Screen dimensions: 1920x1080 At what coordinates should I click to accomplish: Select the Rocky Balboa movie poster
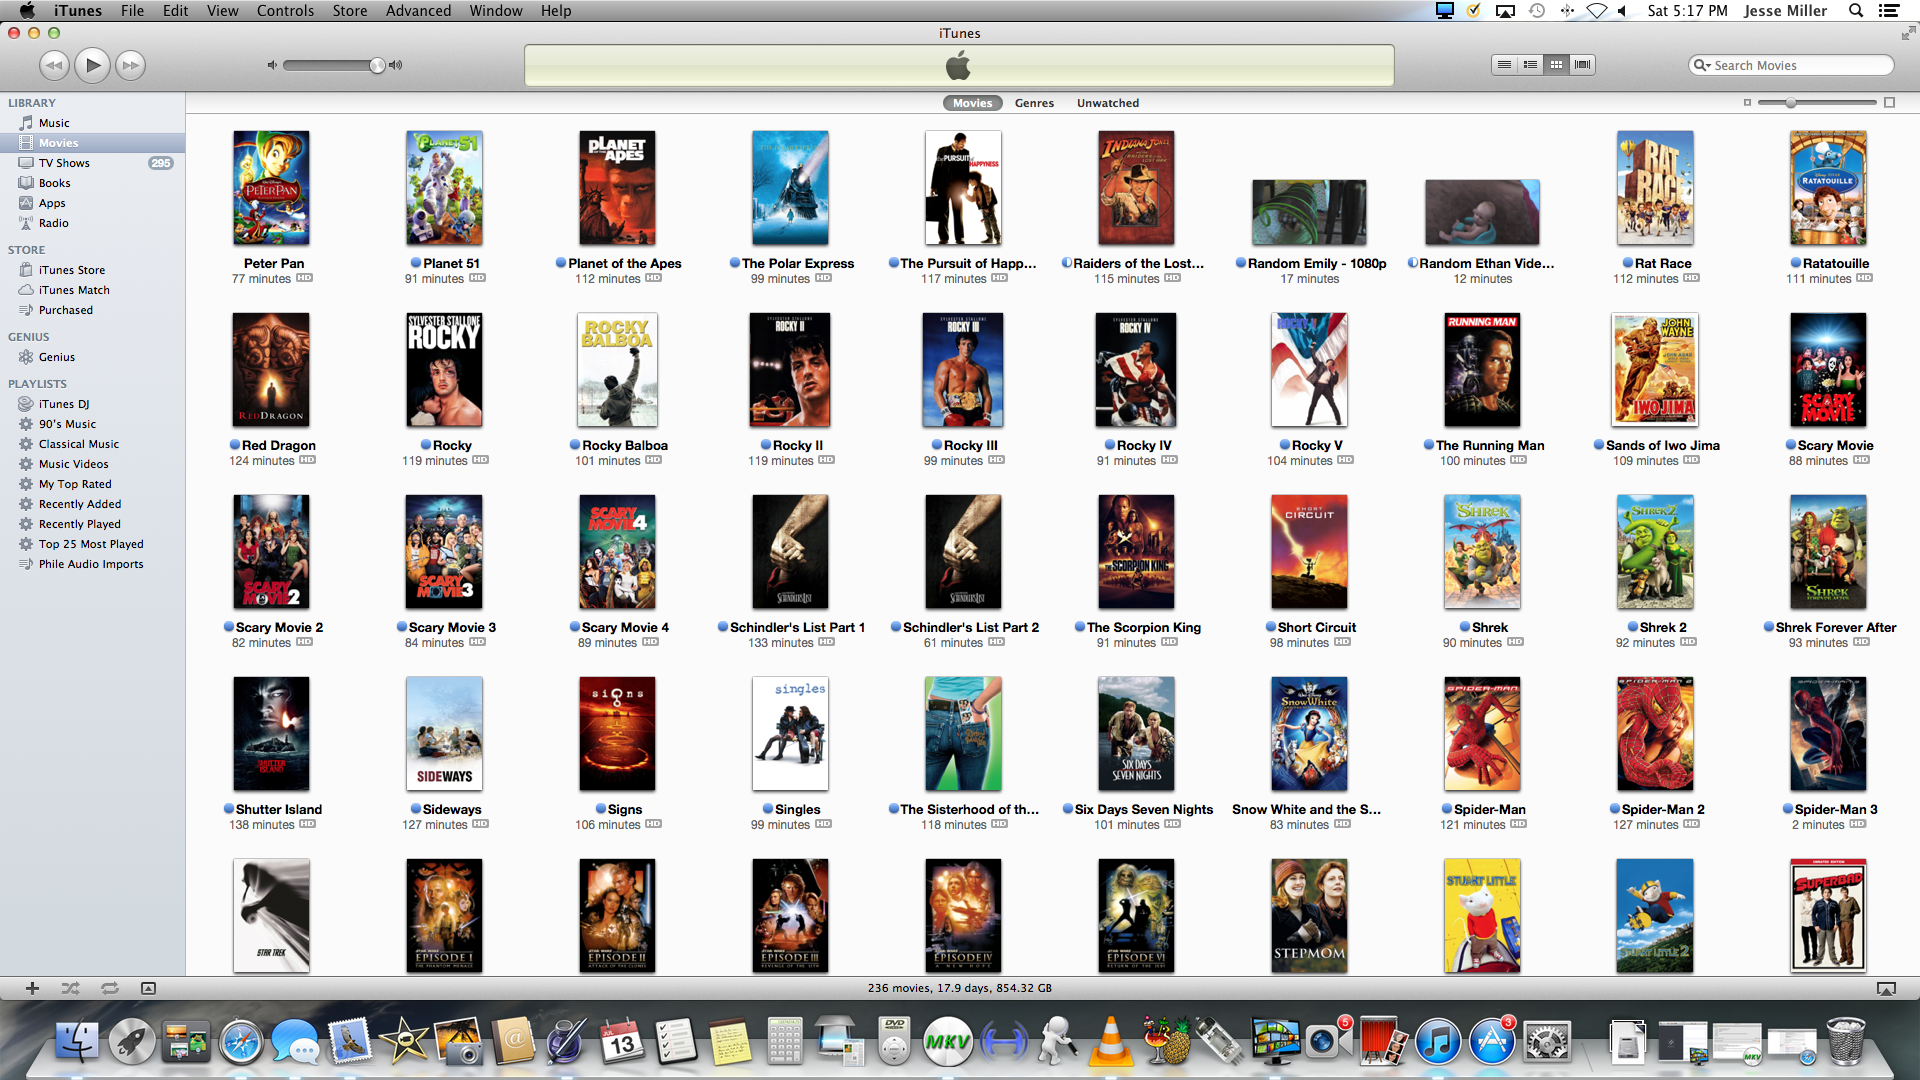coord(617,370)
